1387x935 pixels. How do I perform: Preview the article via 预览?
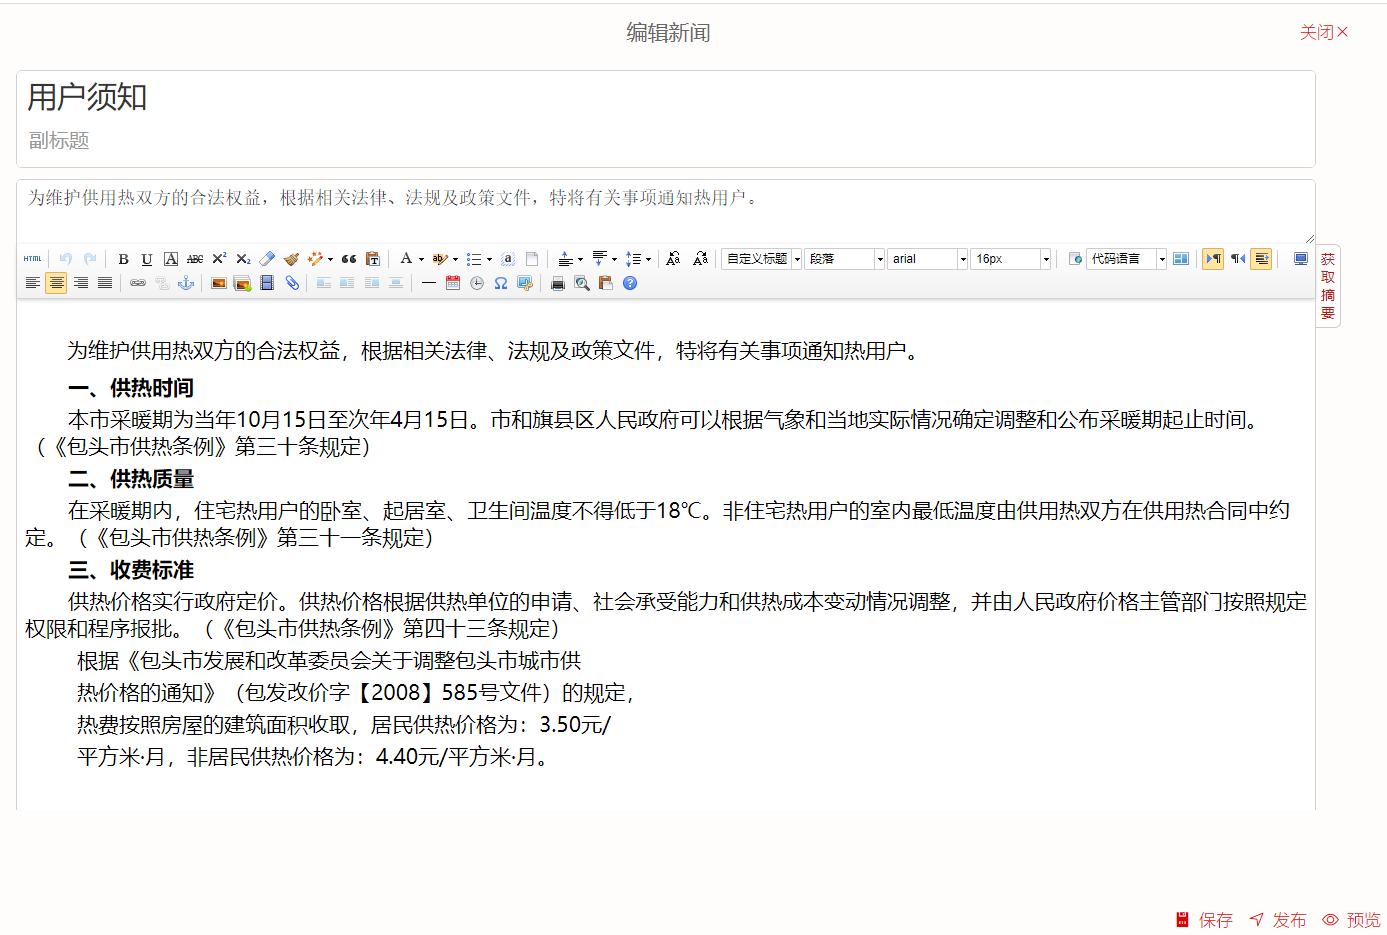pos(1362,919)
